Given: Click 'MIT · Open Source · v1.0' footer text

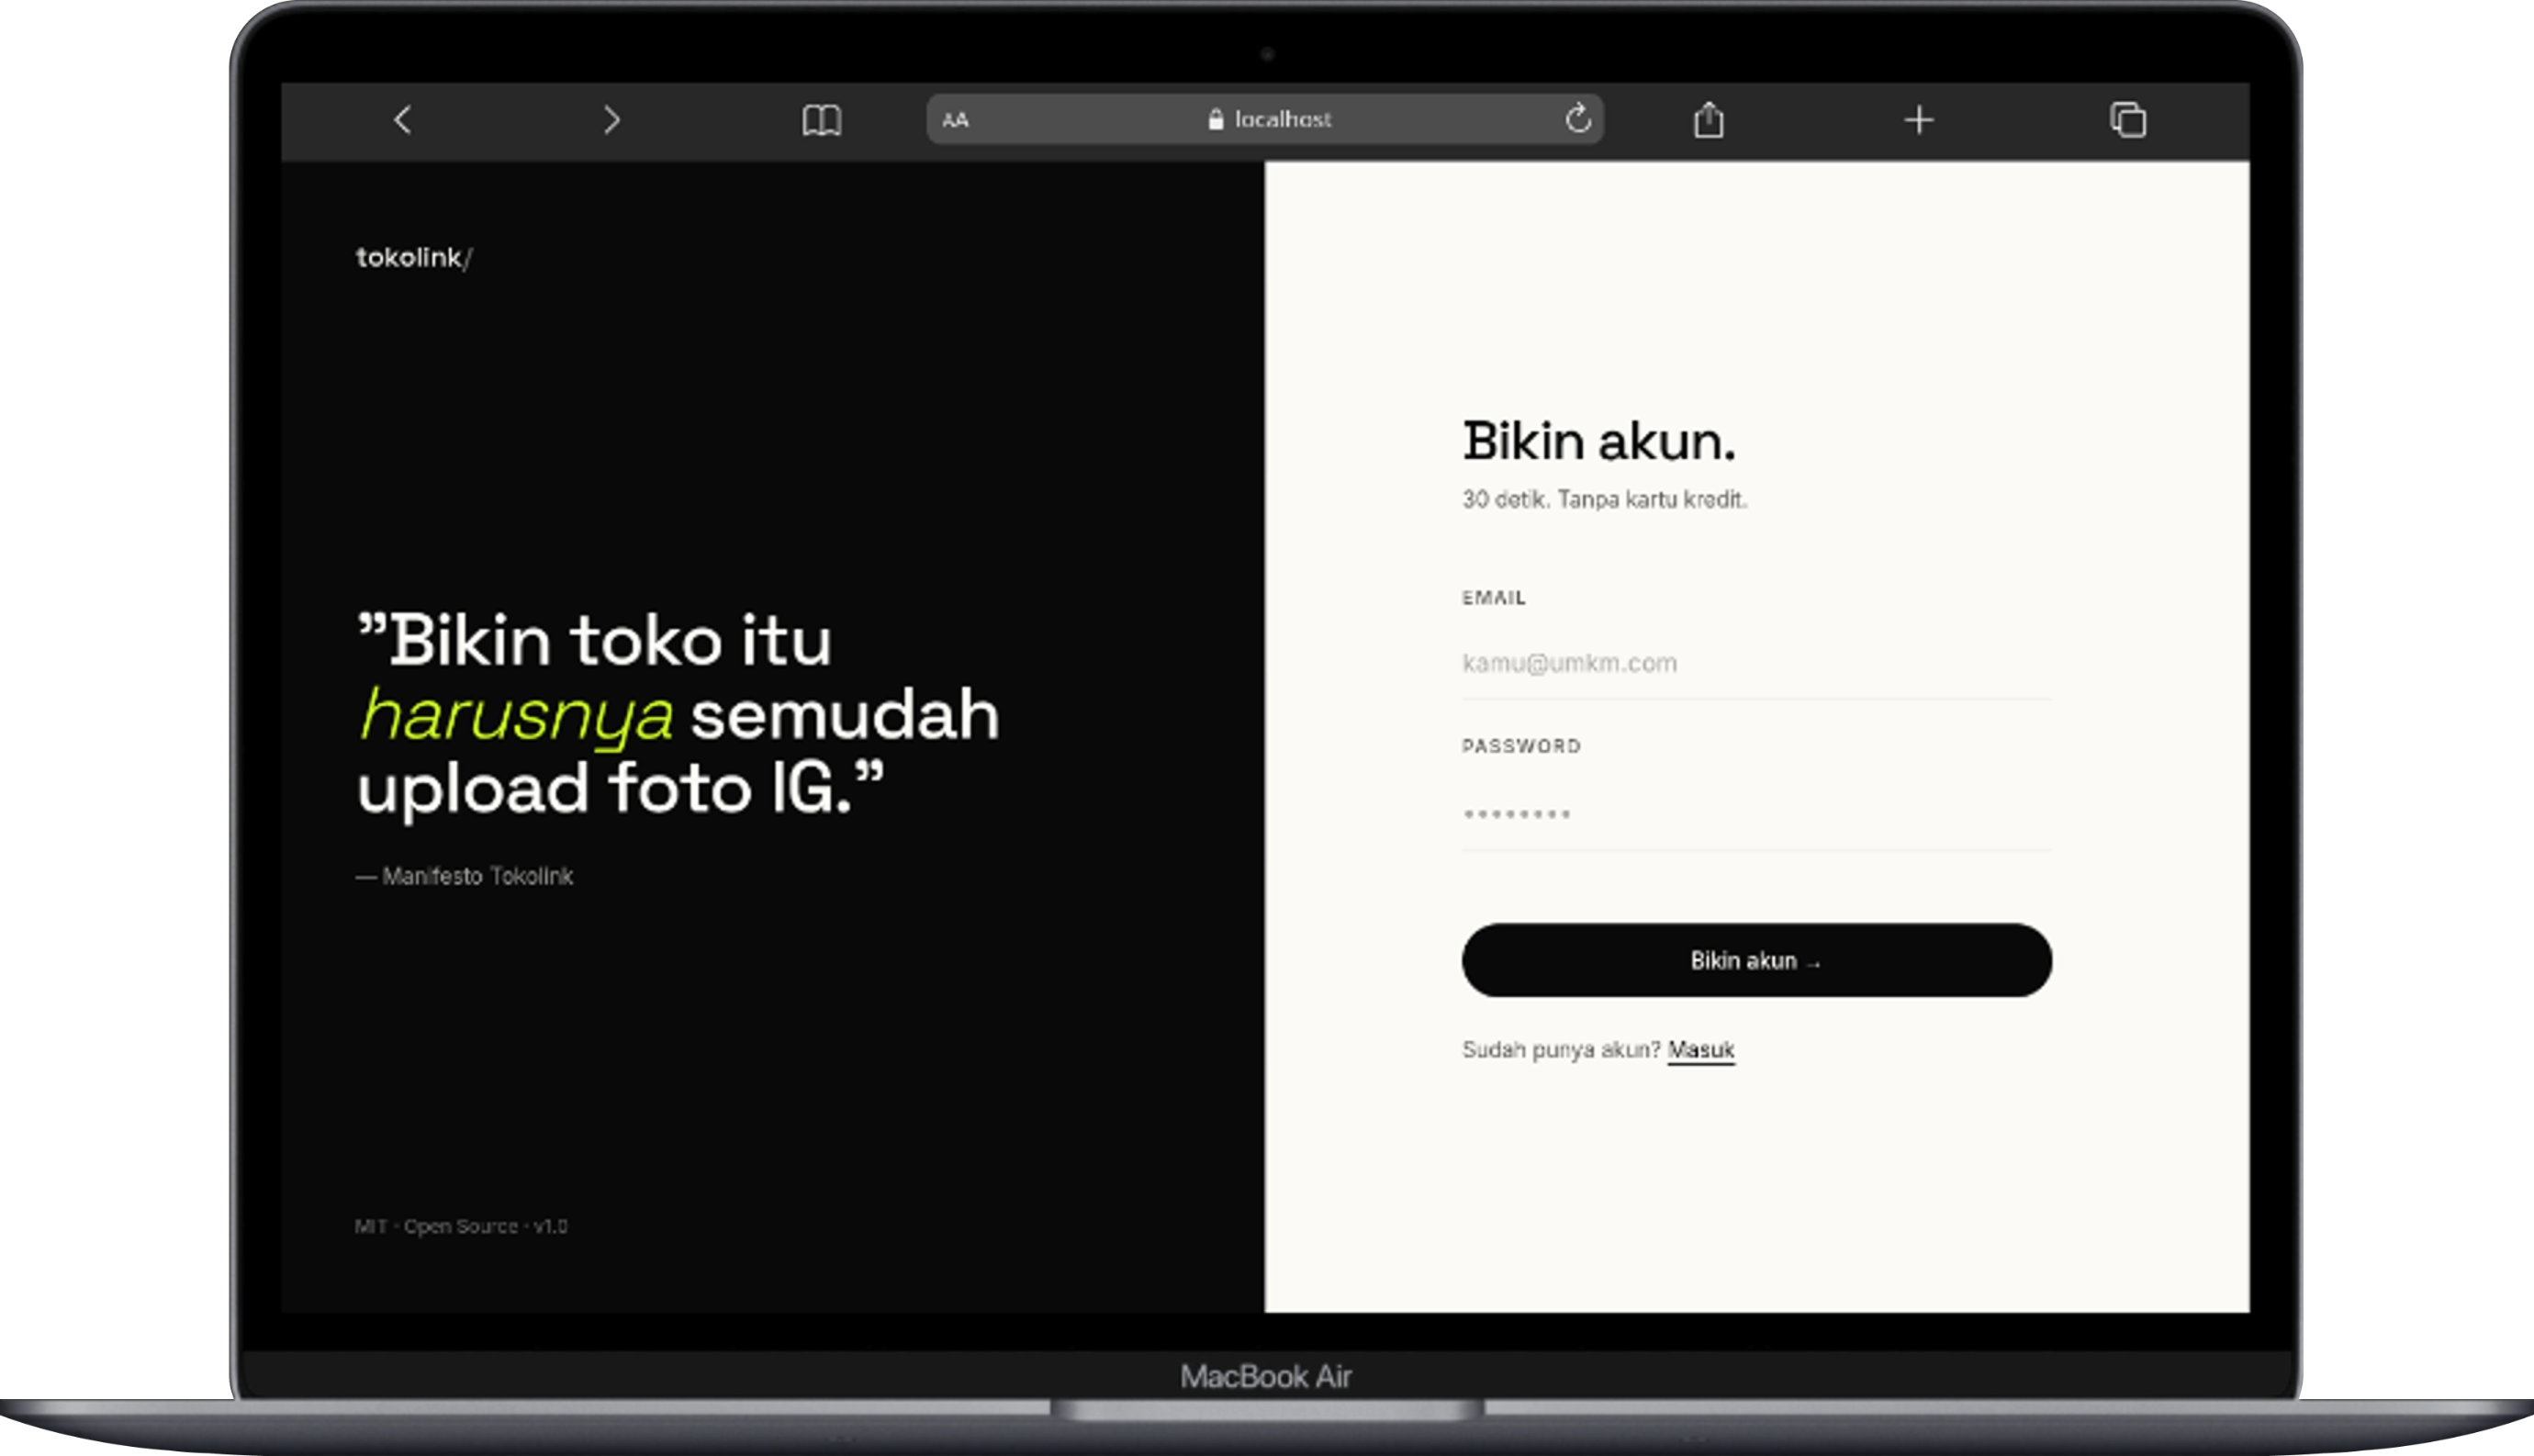Looking at the screenshot, I should pyautogui.click(x=461, y=1226).
